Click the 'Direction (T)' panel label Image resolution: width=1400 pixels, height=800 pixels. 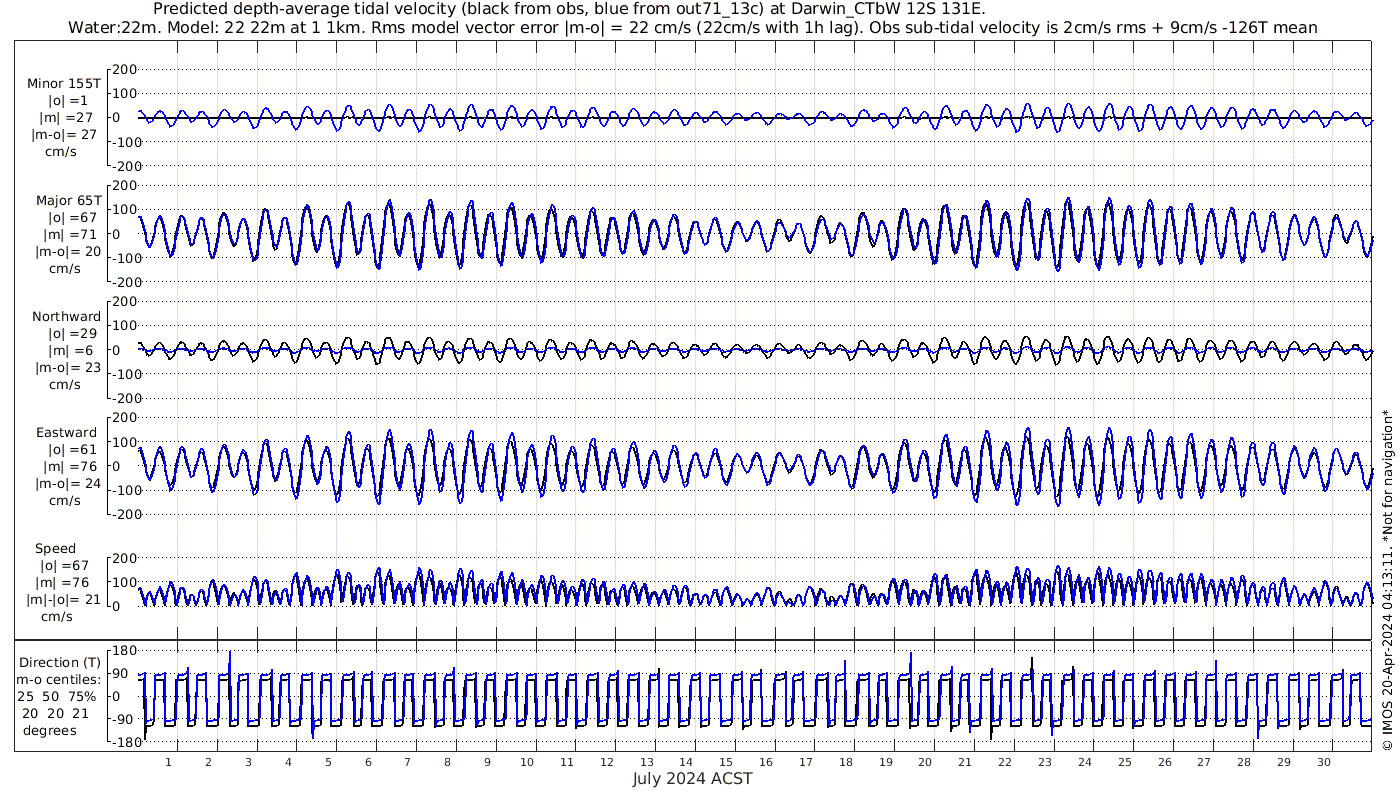[x=60, y=662]
